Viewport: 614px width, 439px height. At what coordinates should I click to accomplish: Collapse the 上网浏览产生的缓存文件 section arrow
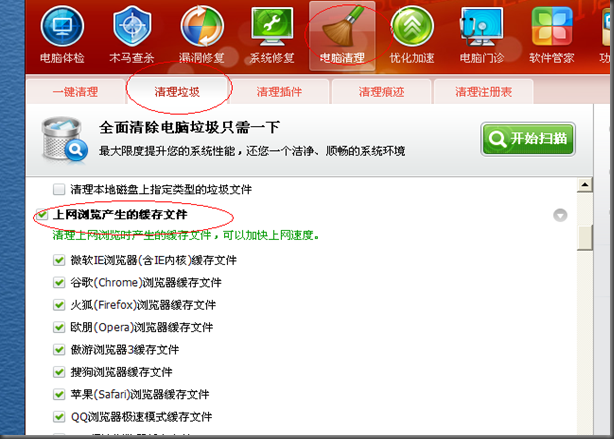point(560,215)
